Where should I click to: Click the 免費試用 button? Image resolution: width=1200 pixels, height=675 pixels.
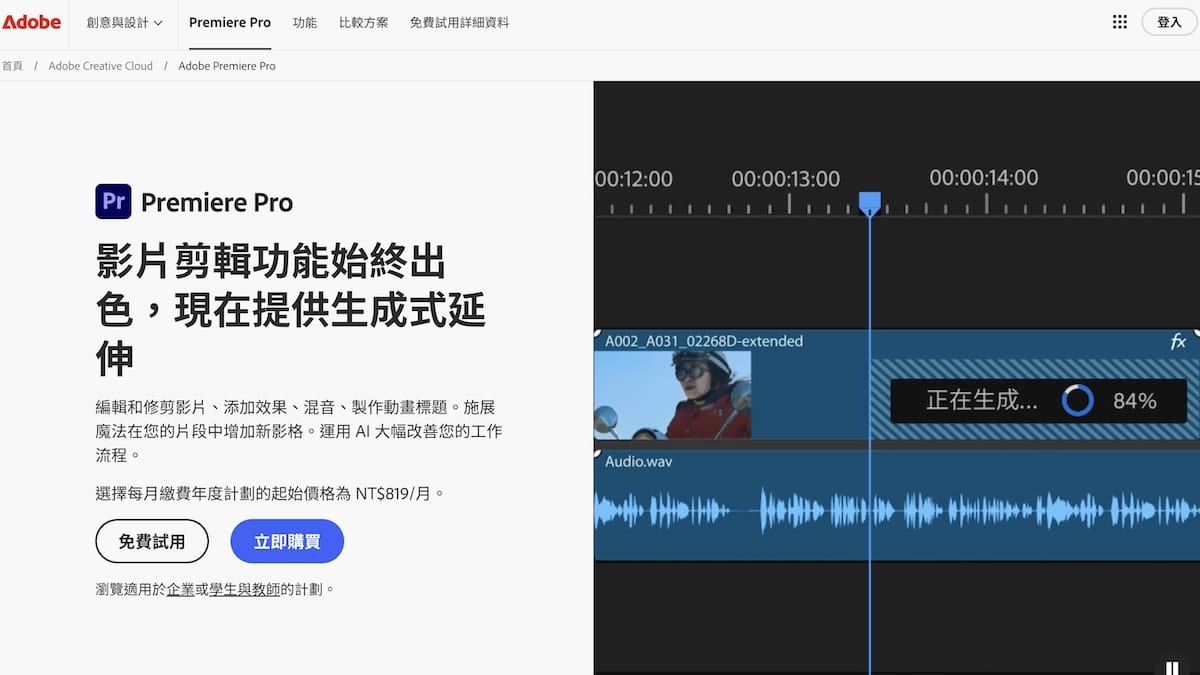tap(152, 541)
